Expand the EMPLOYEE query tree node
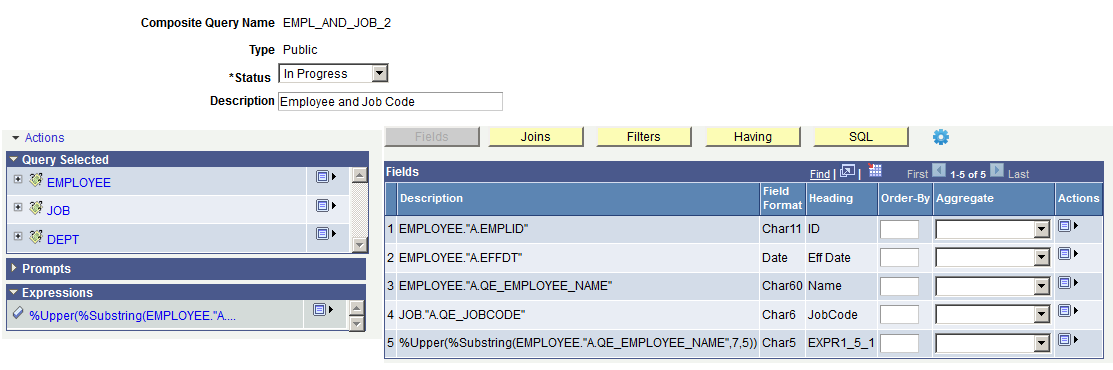 tap(18, 180)
